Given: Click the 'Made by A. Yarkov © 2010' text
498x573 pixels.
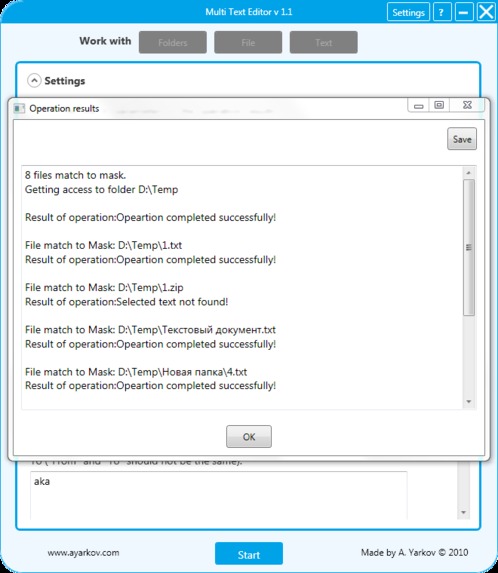Looking at the screenshot, I should [414, 553].
